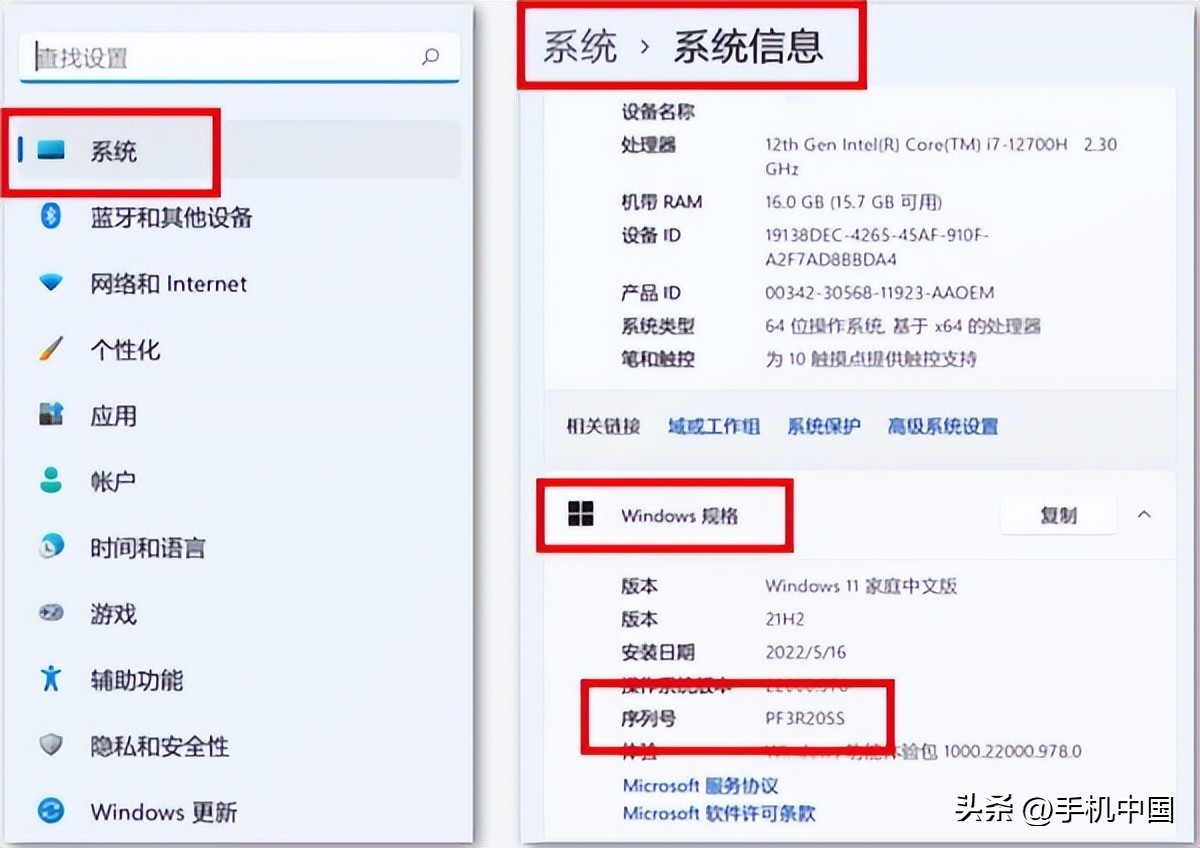Screen dimensions: 1200x848
Task: Open Microsoft Services Agreement link
Action: click(x=700, y=786)
